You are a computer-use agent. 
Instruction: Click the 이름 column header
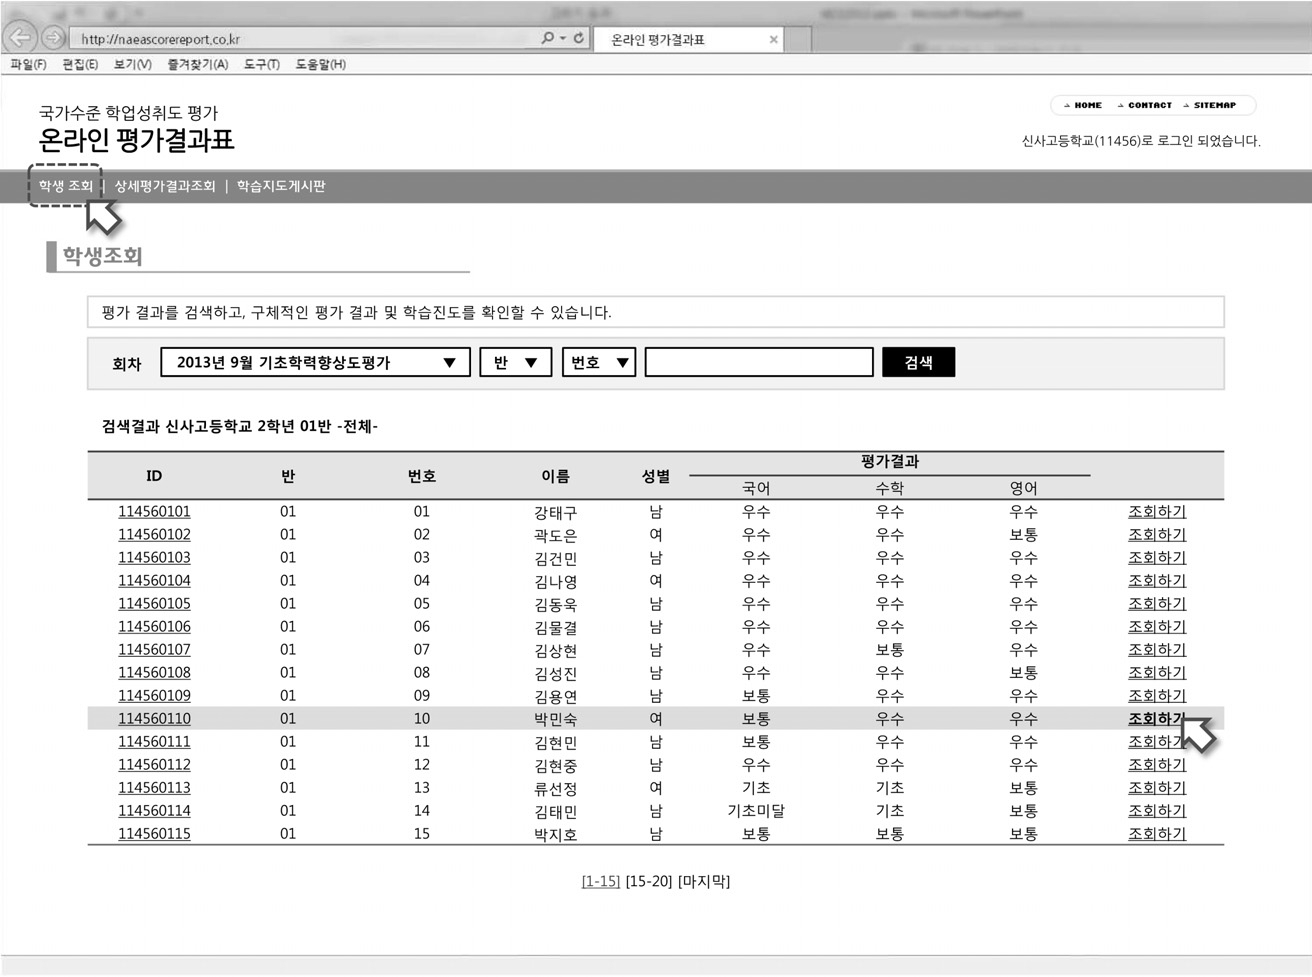coord(555,476)
